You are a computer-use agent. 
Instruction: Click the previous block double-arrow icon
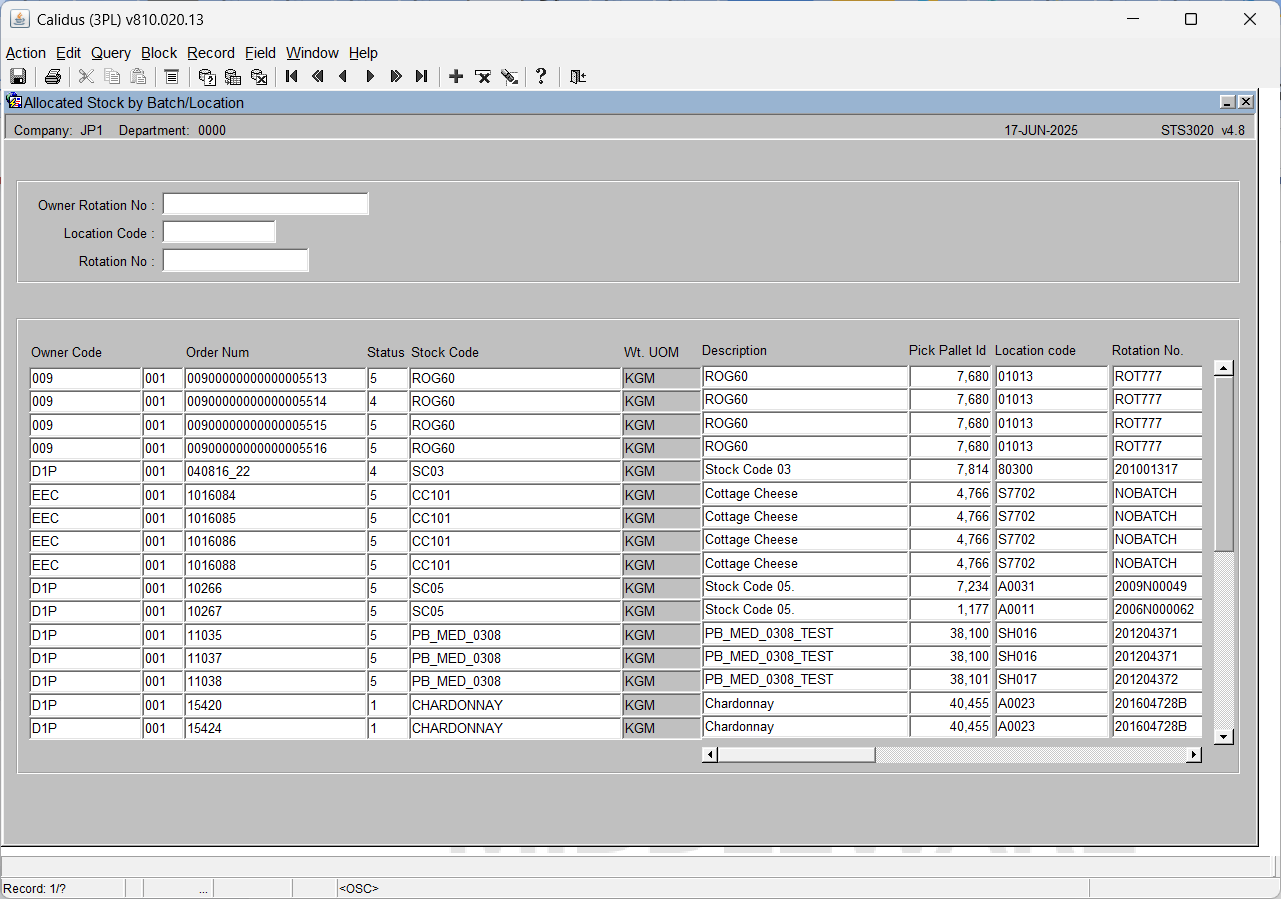(x=318, y=77)
